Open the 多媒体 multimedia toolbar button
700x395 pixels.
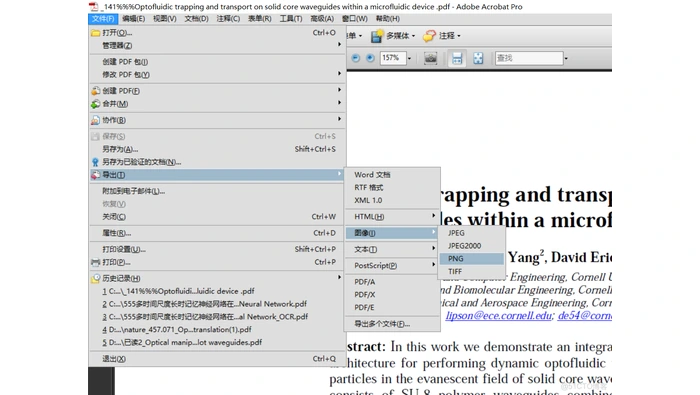click(x=393, y=36)
